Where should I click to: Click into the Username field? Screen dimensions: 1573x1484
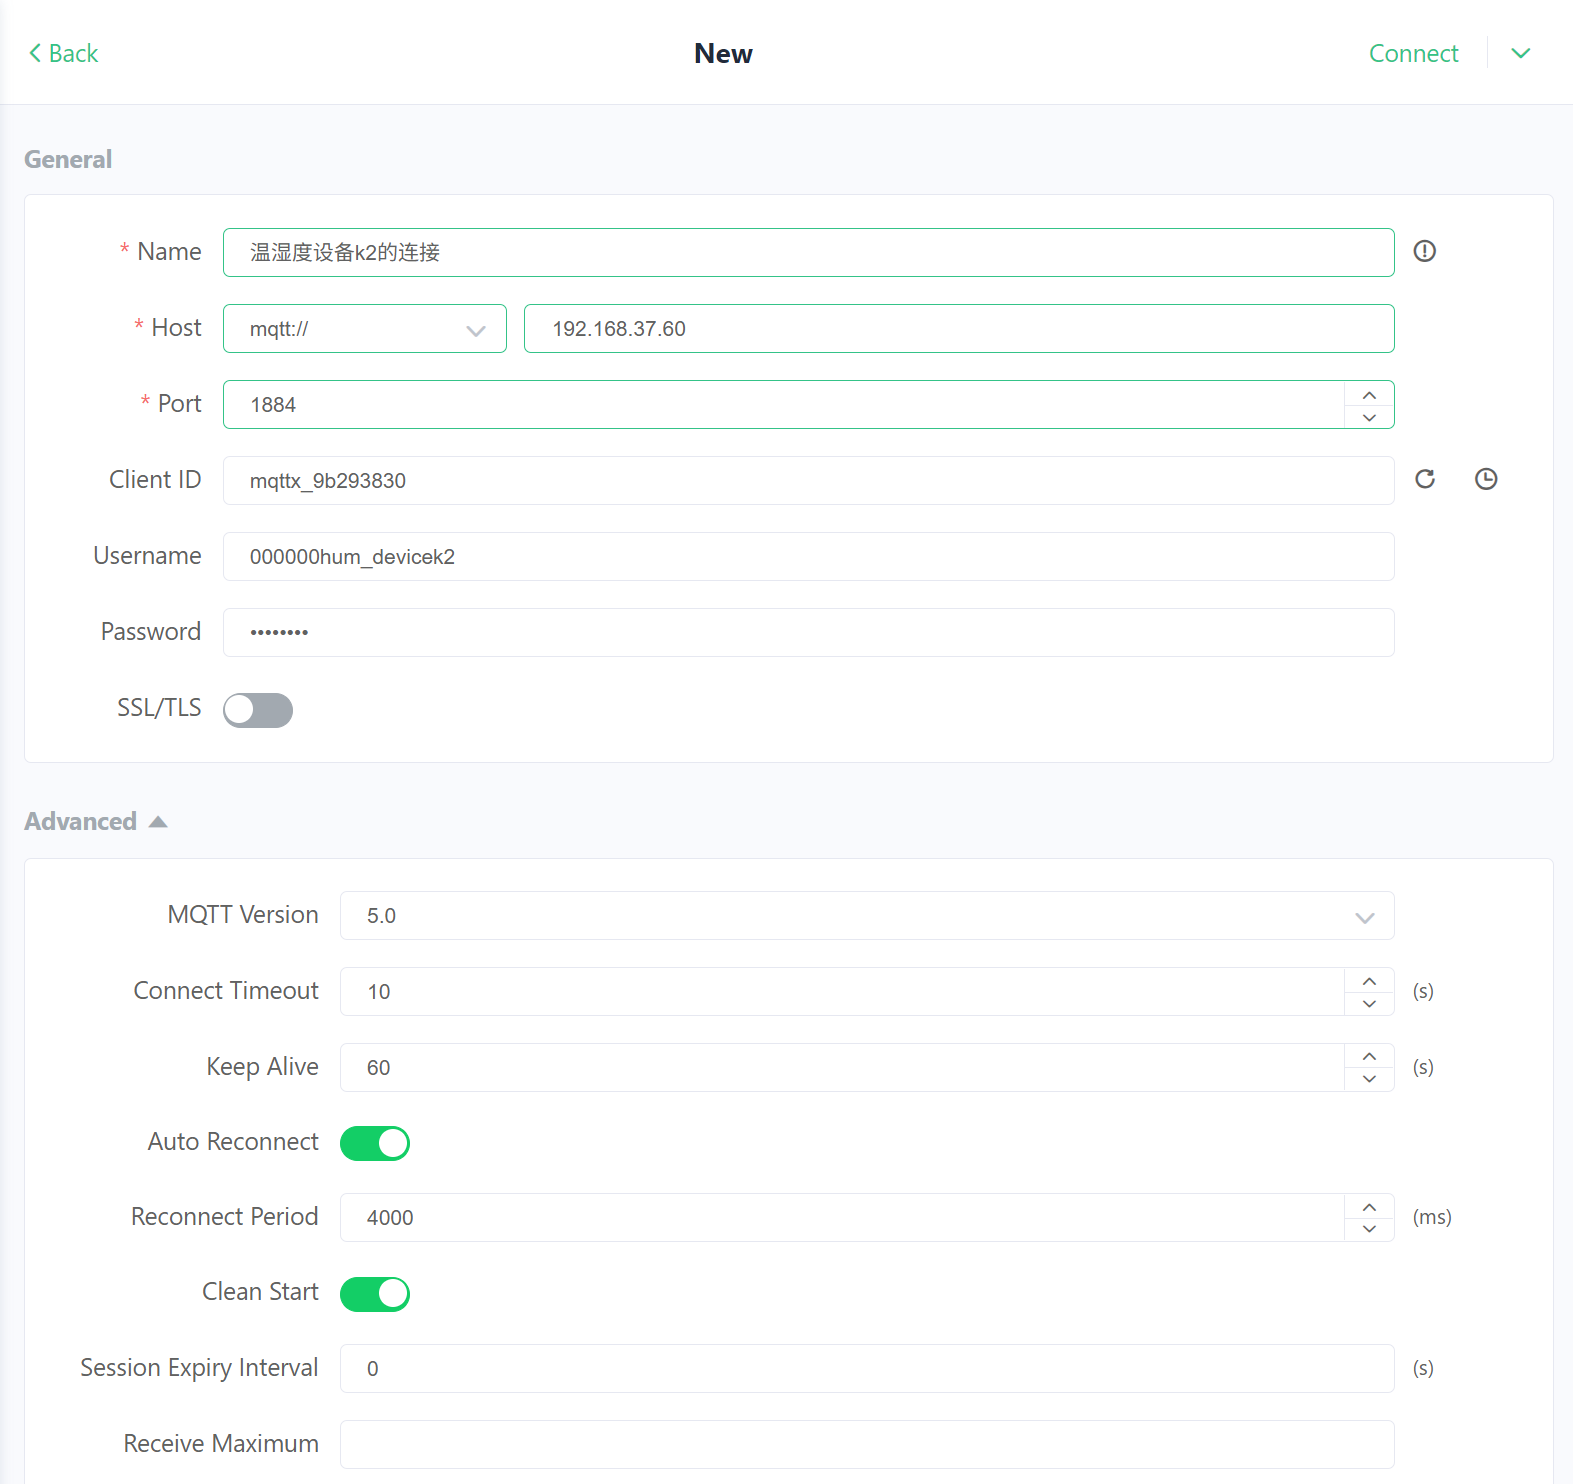(808, 557)
